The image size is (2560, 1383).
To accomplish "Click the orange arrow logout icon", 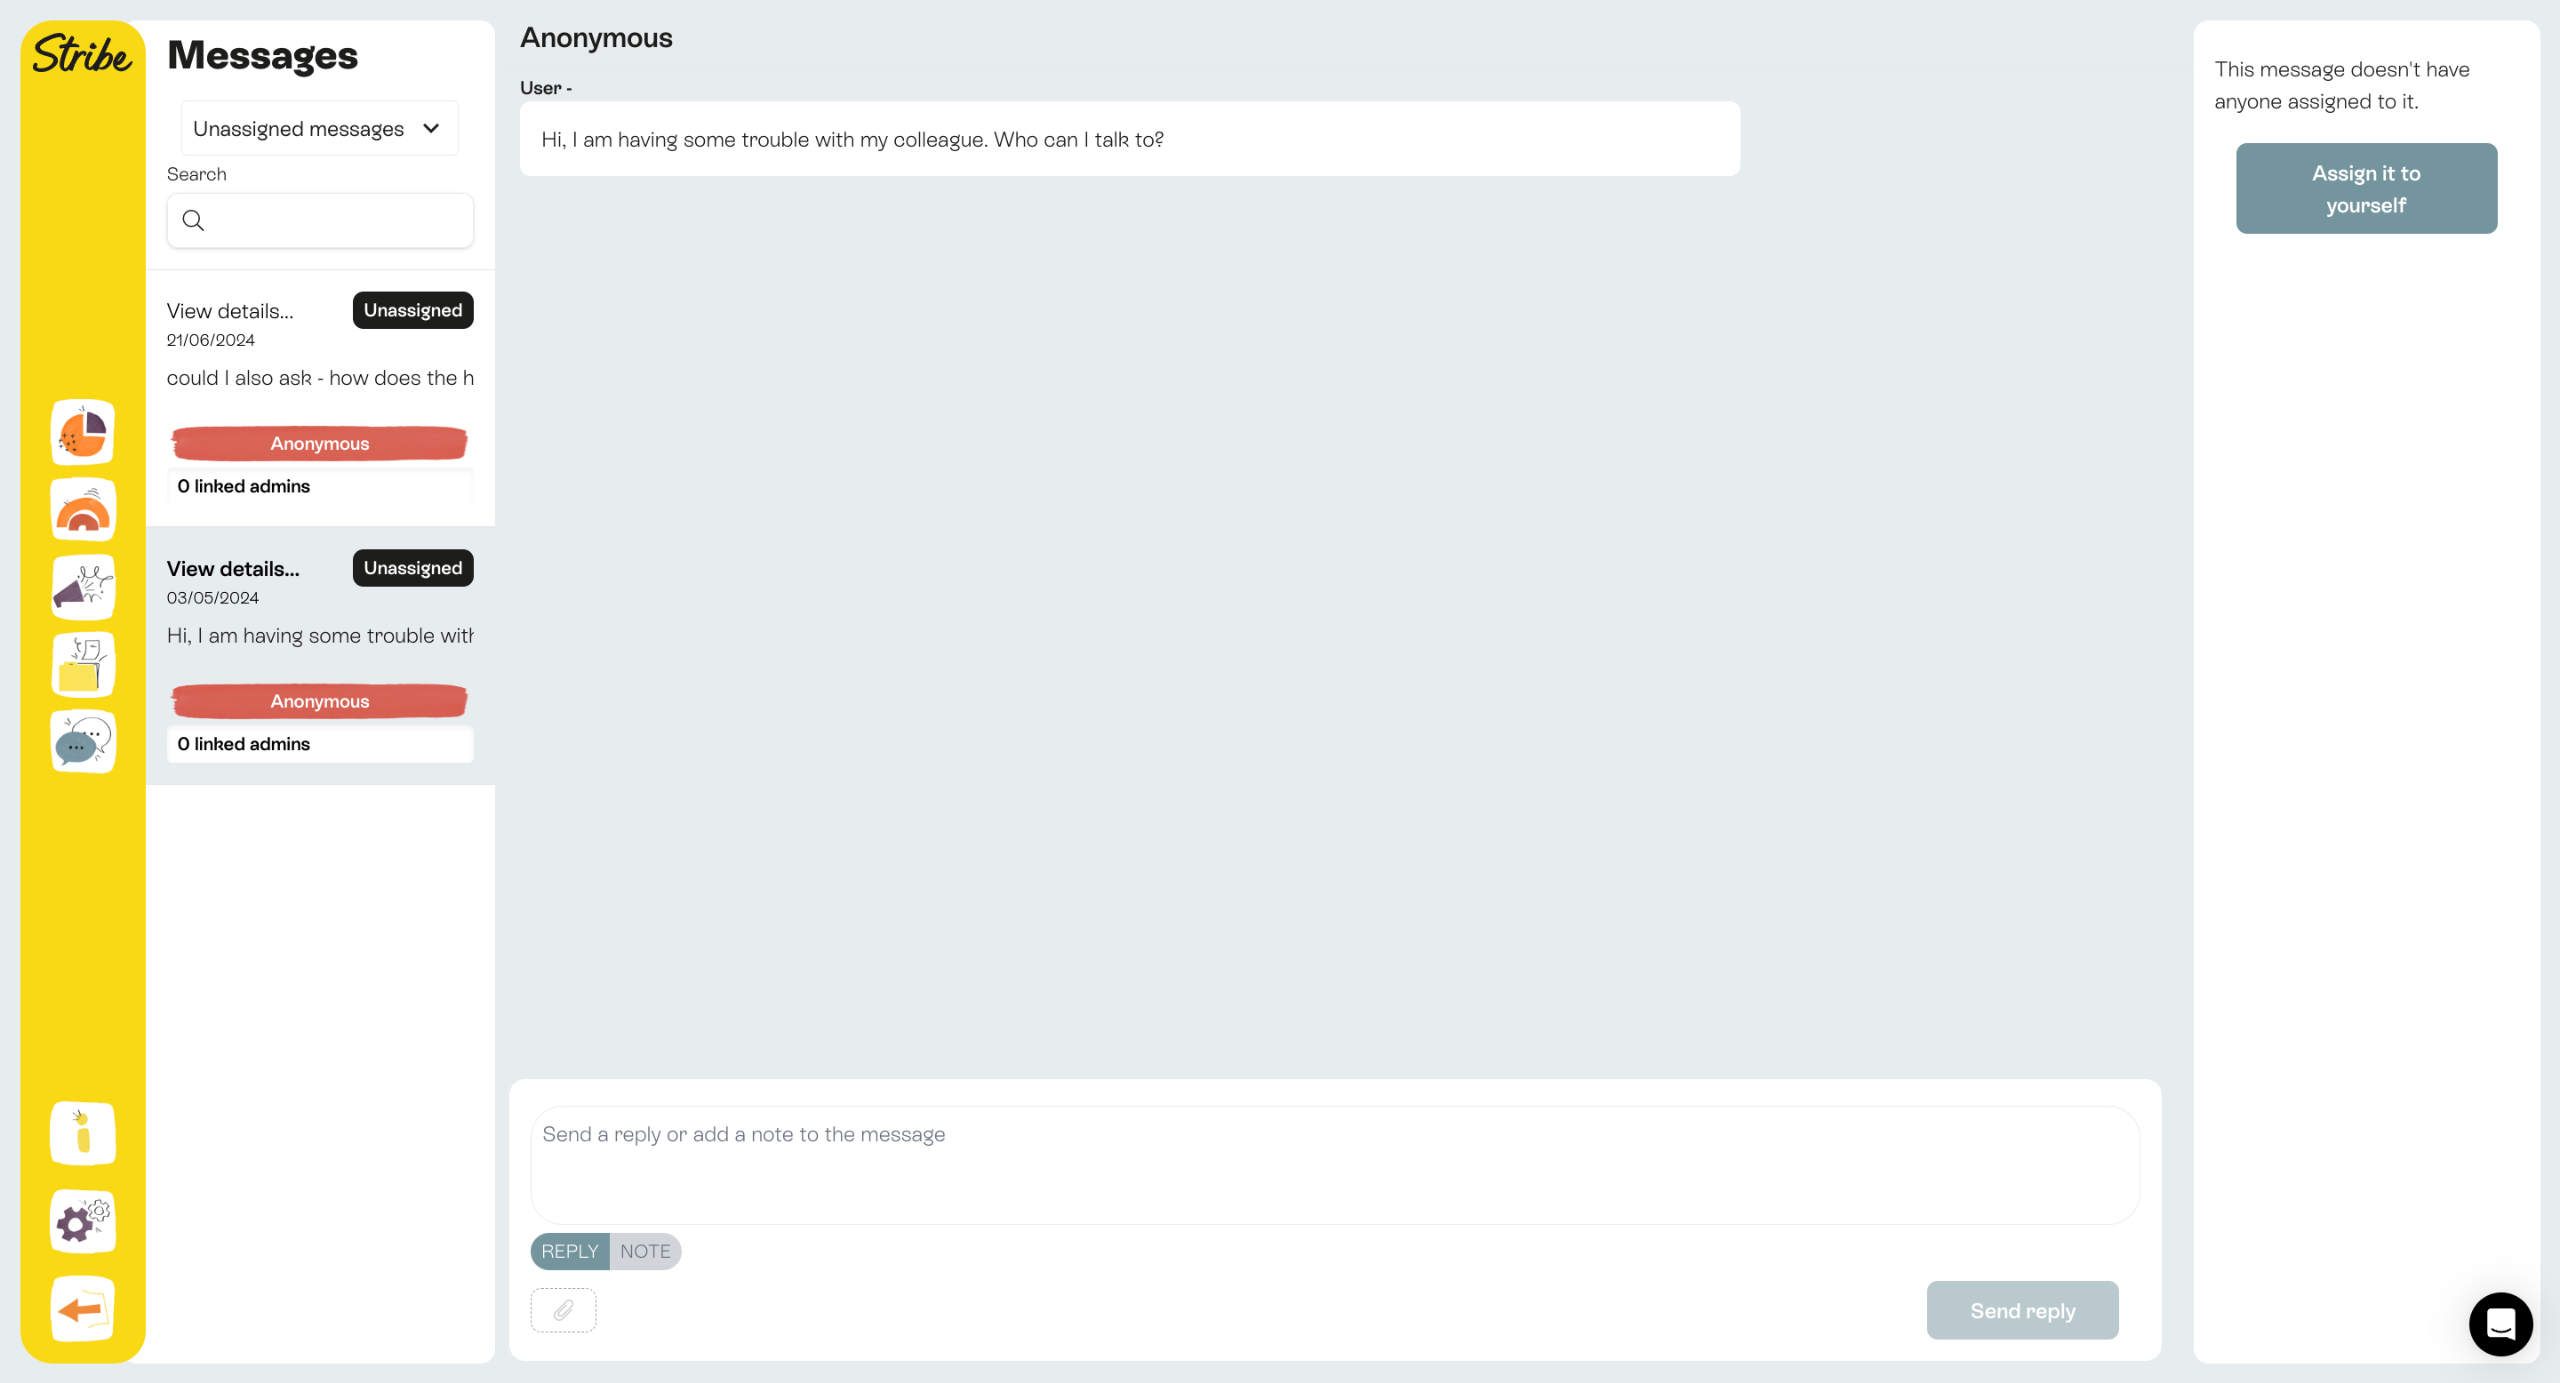I will pyautogui.click(x=83, y=1309).
